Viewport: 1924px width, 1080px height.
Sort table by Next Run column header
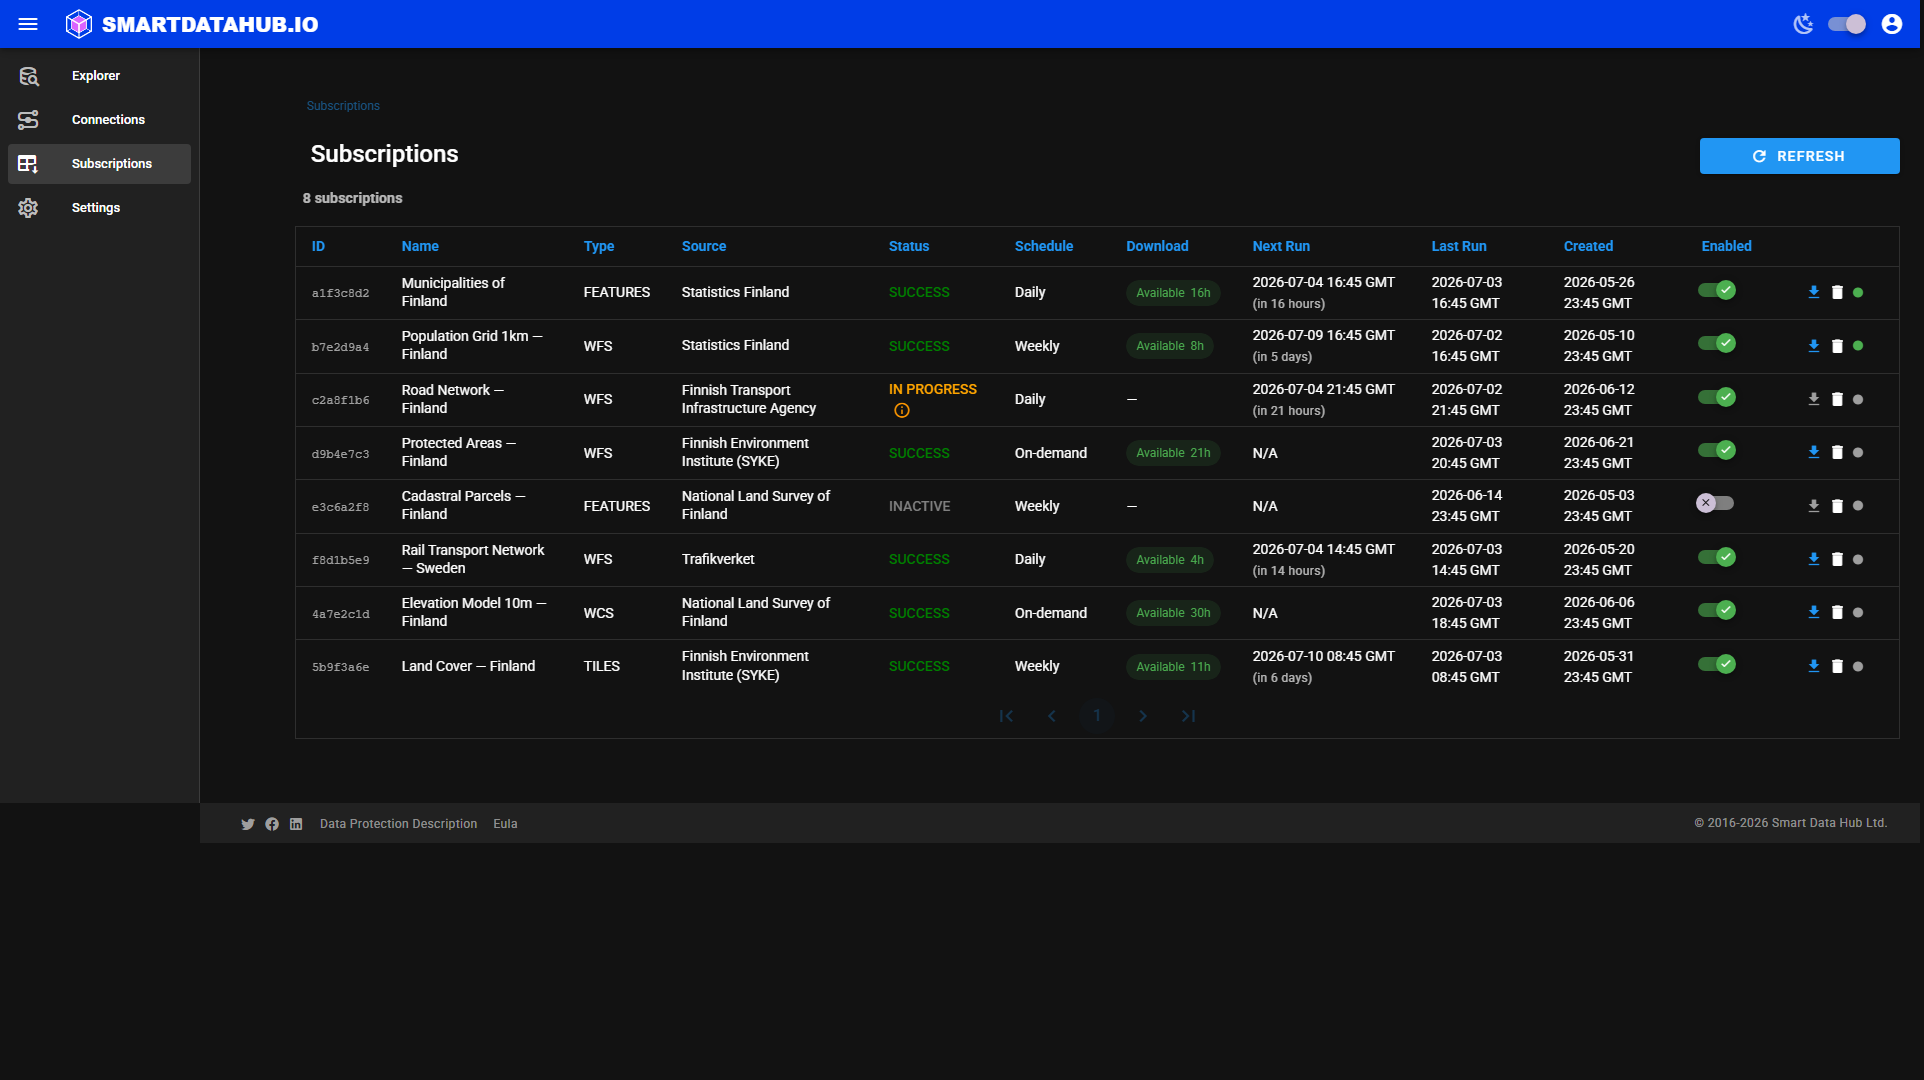pyautogui.click(x=1281, y=246)
